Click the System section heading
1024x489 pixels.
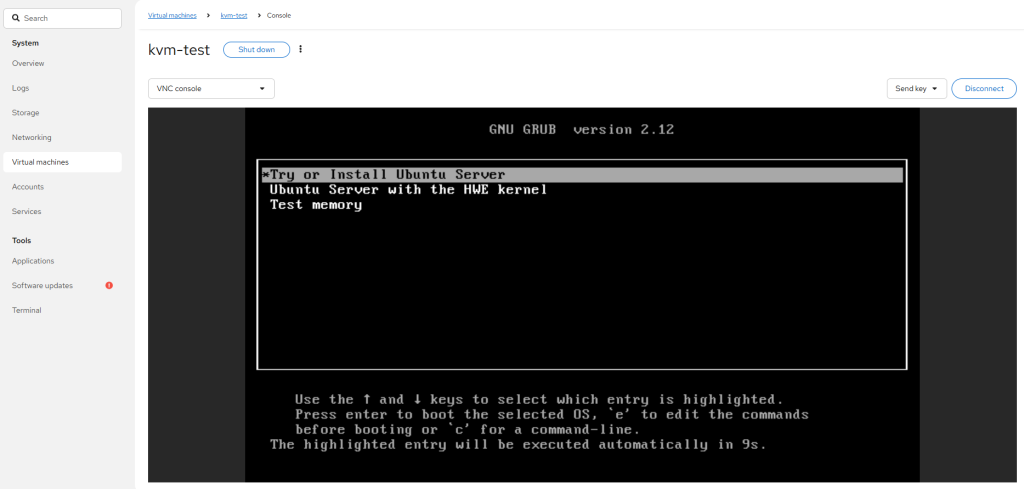tap(25, 43)
